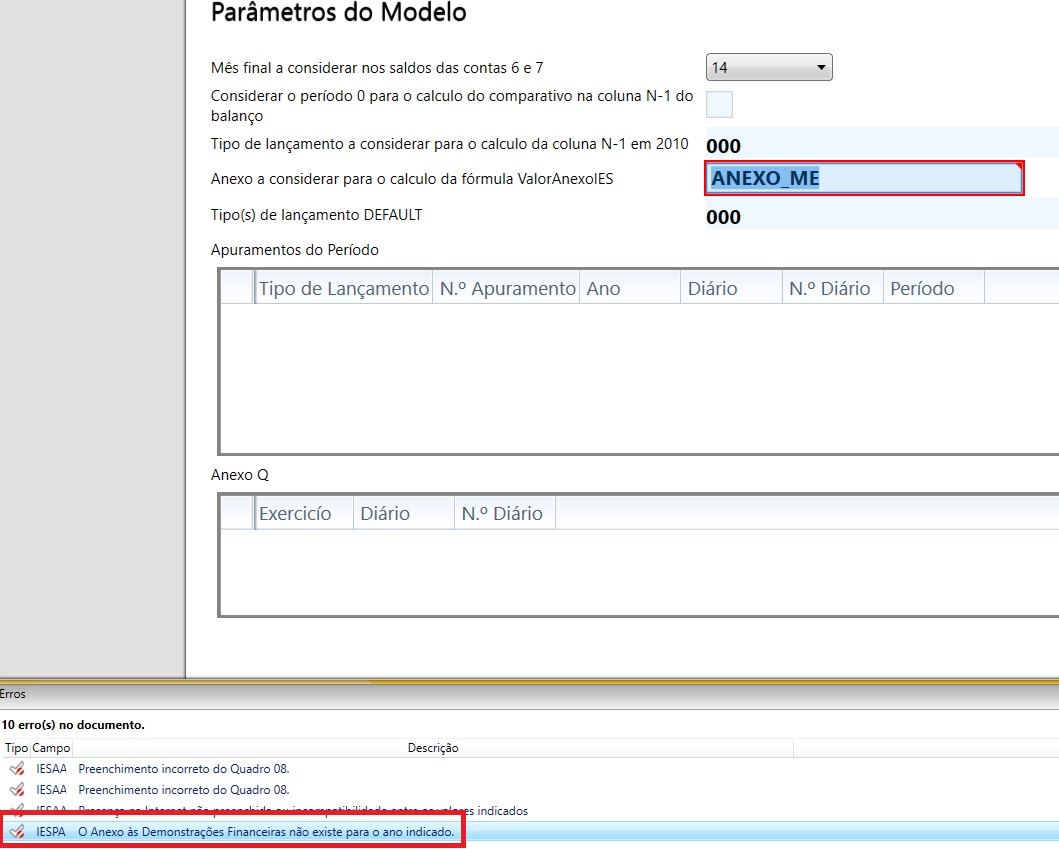Click the error icon on the Presença na Internet row
The width and height of the screenshot is (1059, 849).
(15, 810)
